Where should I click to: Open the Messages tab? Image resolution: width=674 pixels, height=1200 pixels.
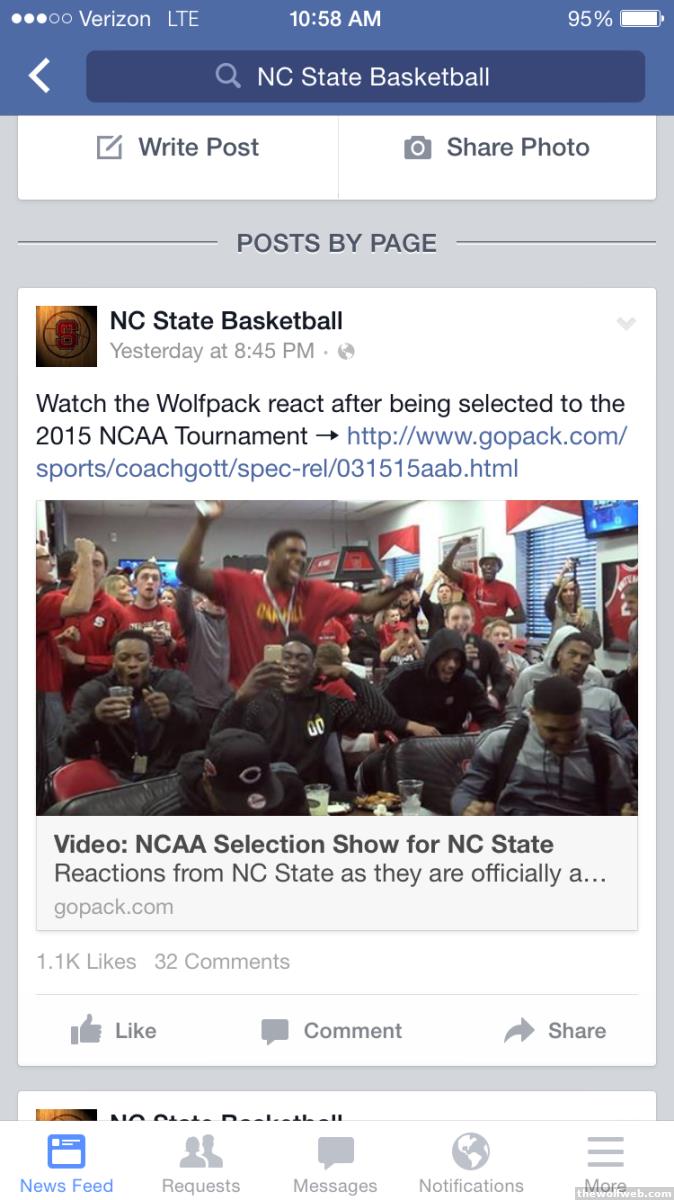pyautogui.click(x=335, y=1163)
